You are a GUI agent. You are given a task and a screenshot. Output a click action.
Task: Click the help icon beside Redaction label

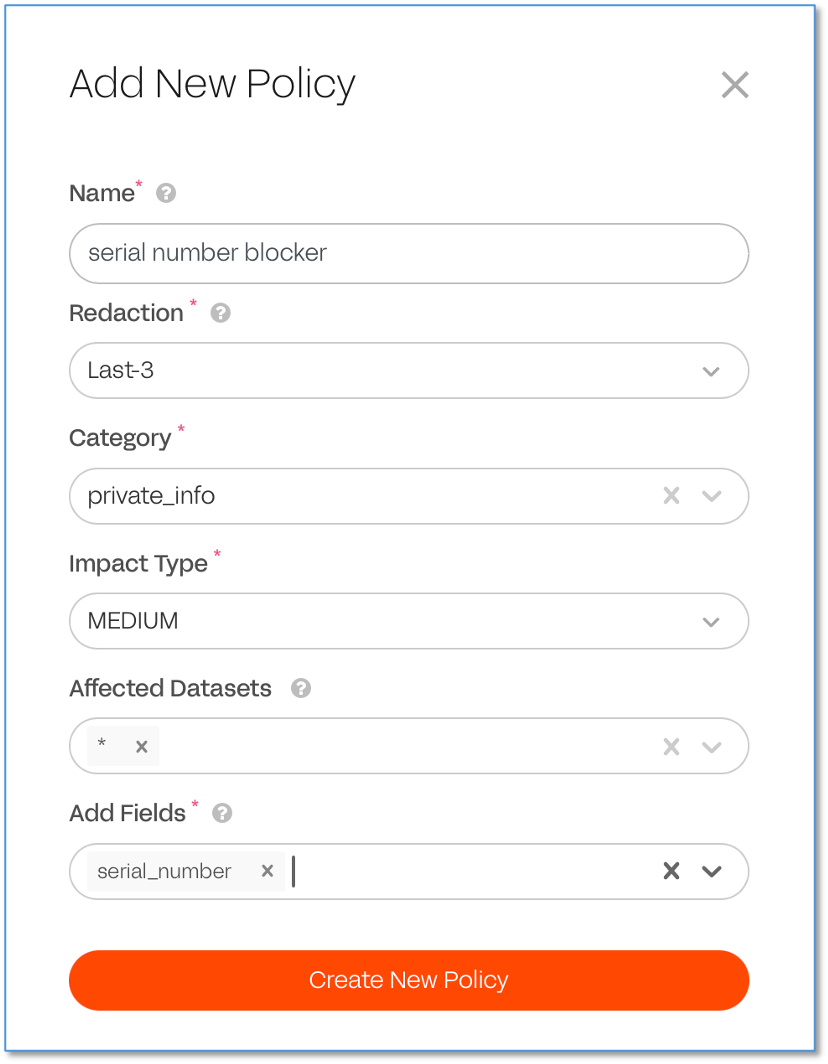(221, 313)
